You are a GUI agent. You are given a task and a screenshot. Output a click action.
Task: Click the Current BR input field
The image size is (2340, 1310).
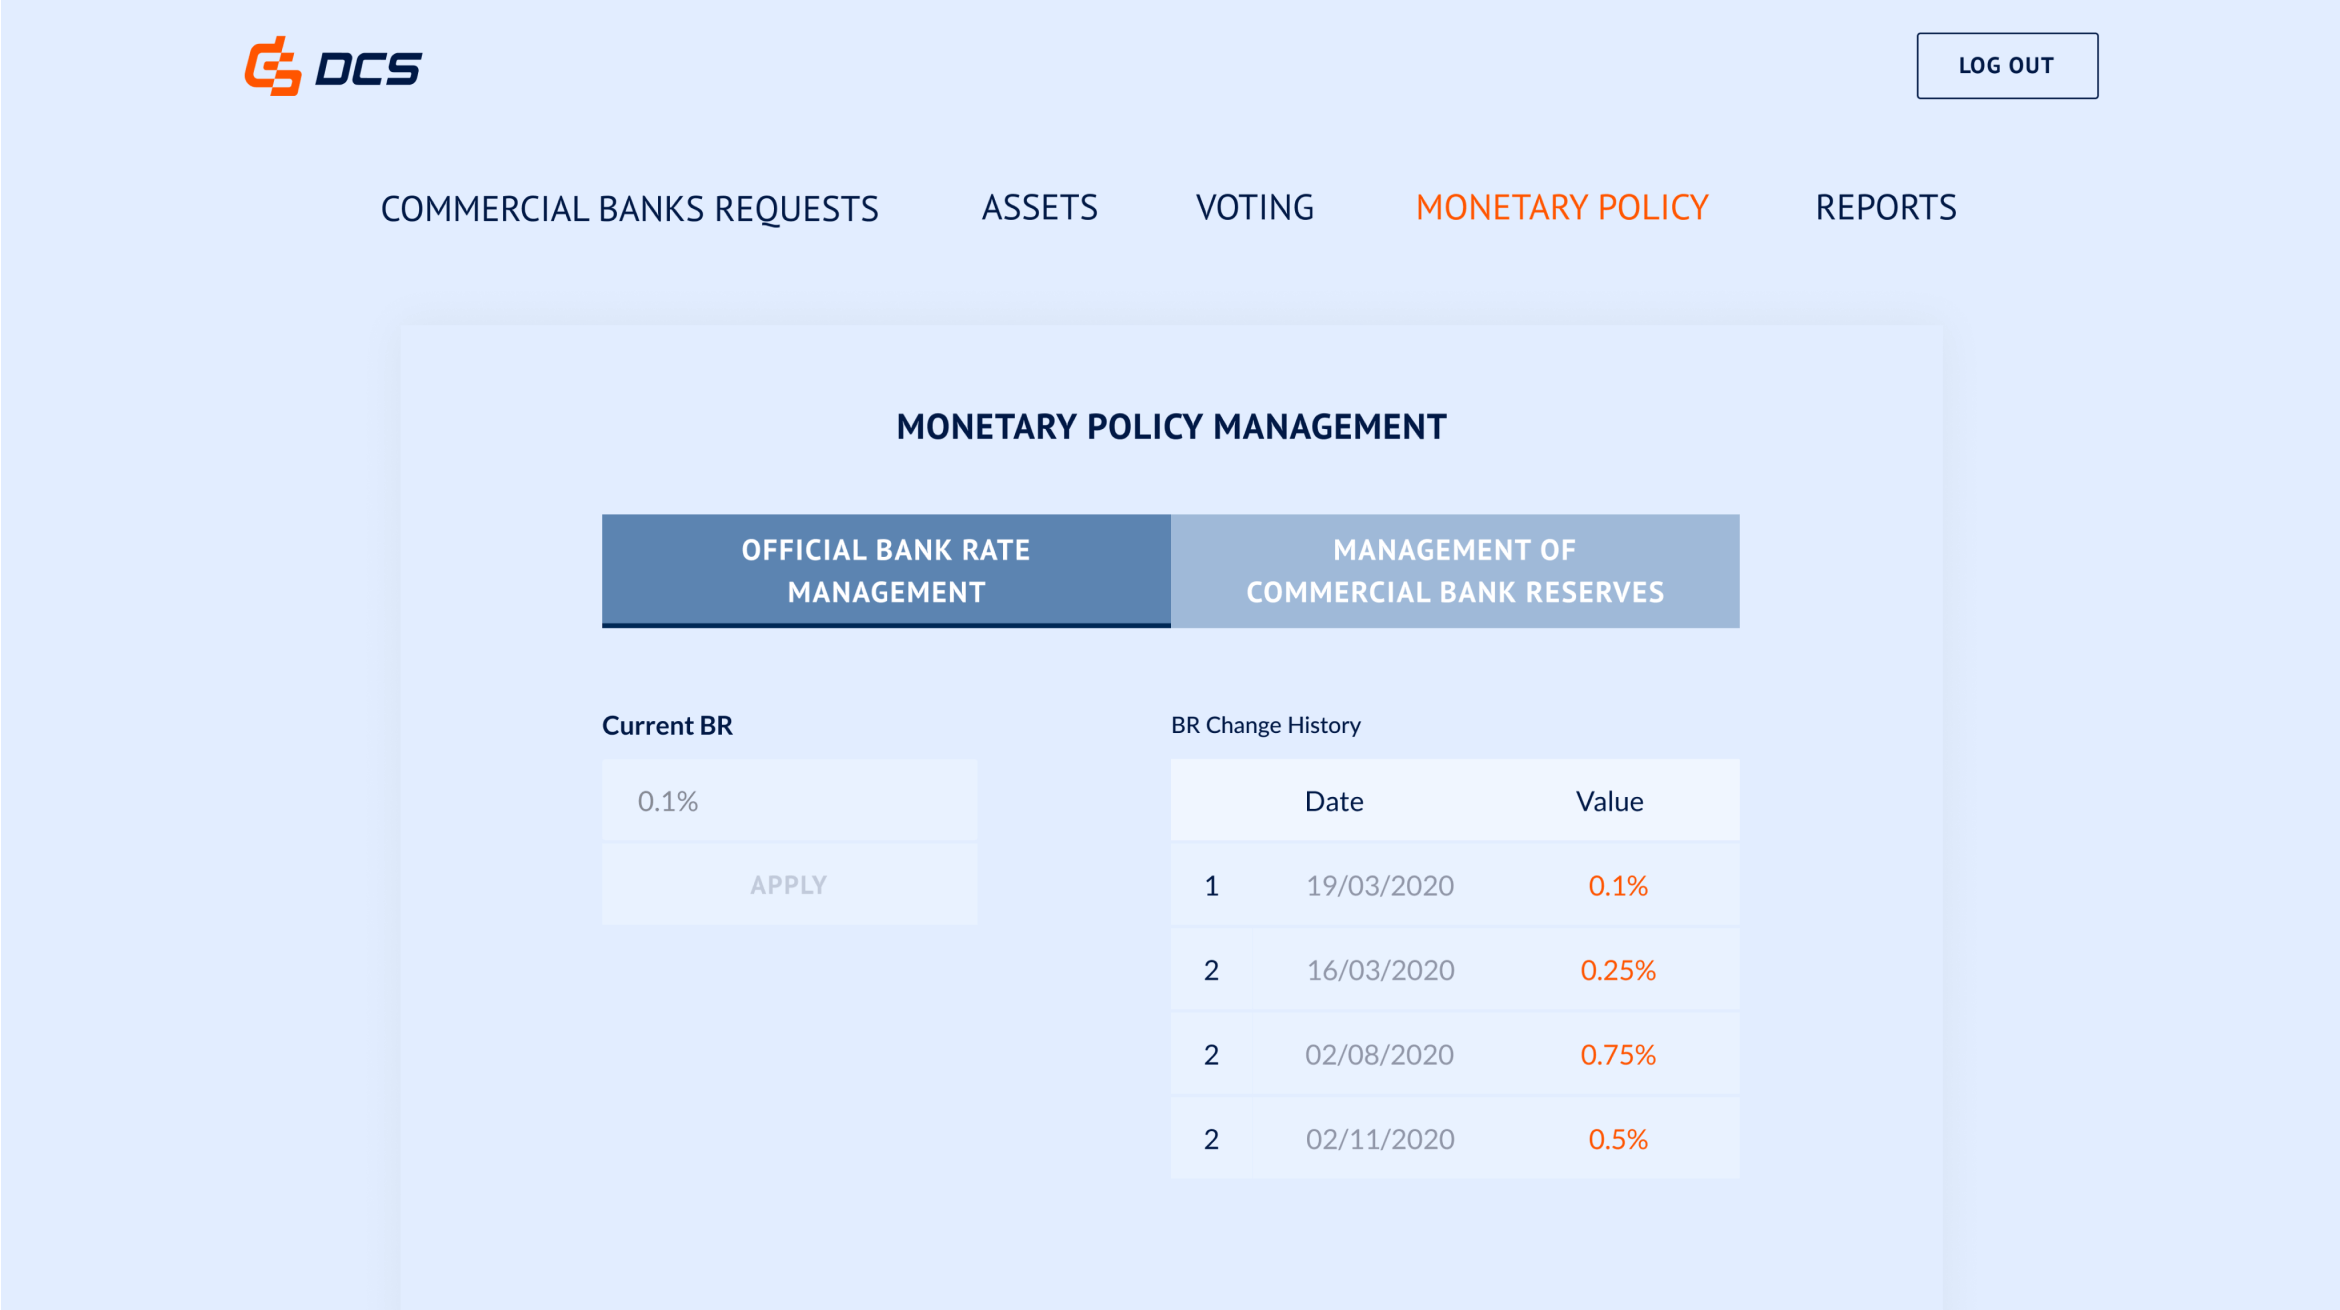click(789, 801)
